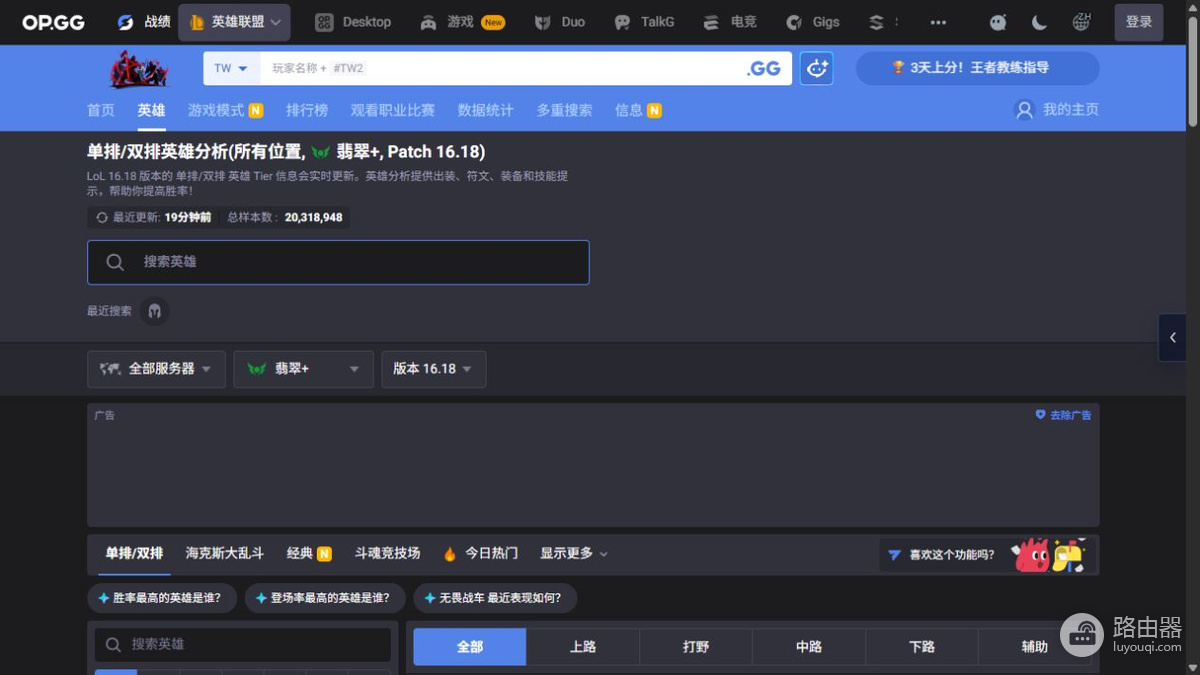Expand the 英雄联盟 game selector
The width and height of the screenshot is (1200, 675).
coord(234,22)
